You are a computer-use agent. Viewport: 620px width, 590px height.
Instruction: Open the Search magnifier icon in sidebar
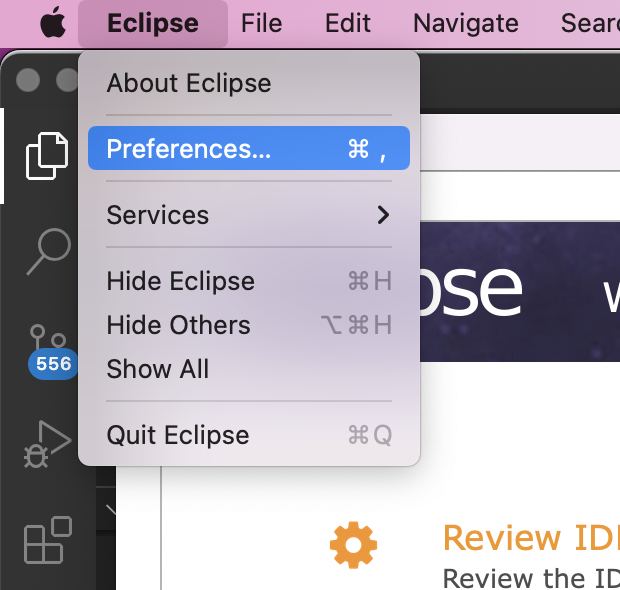(x=49, y=252)
